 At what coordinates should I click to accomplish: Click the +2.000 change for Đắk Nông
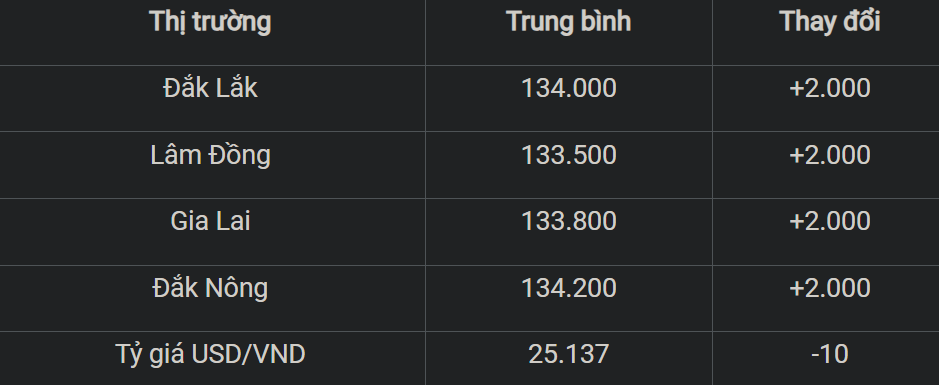tap(829, 287)
